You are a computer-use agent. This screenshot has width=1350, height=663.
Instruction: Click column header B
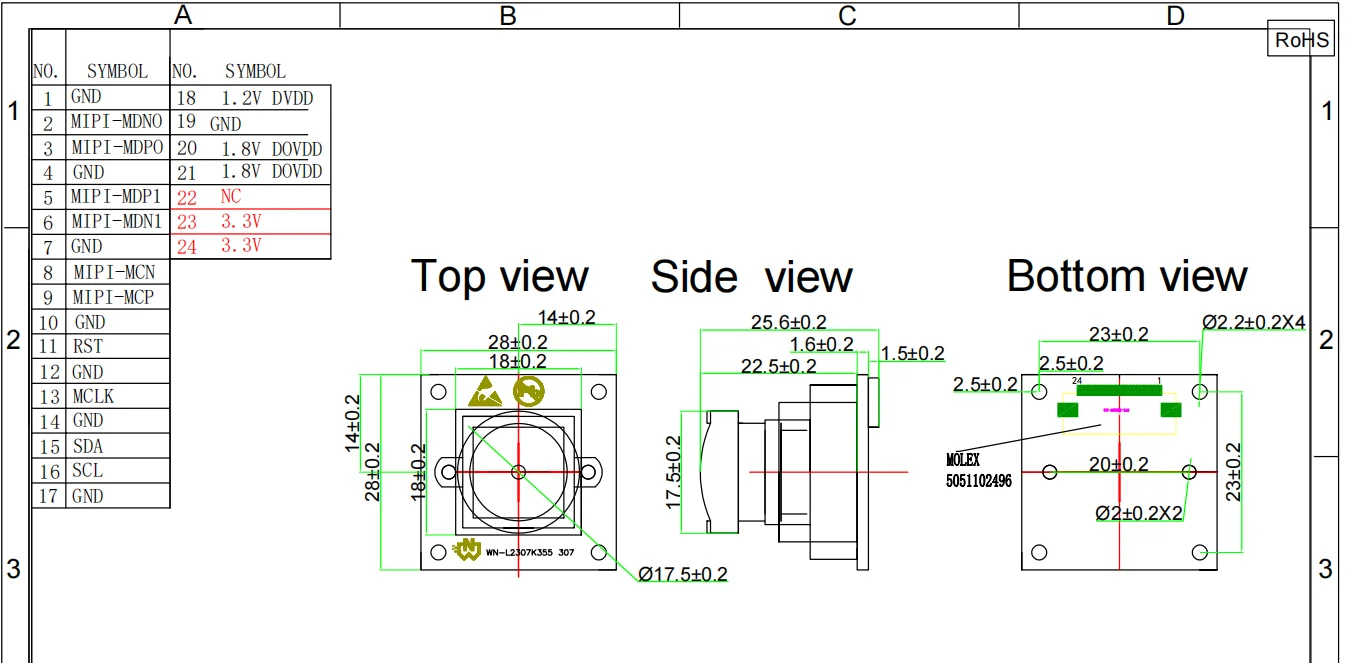508,15
